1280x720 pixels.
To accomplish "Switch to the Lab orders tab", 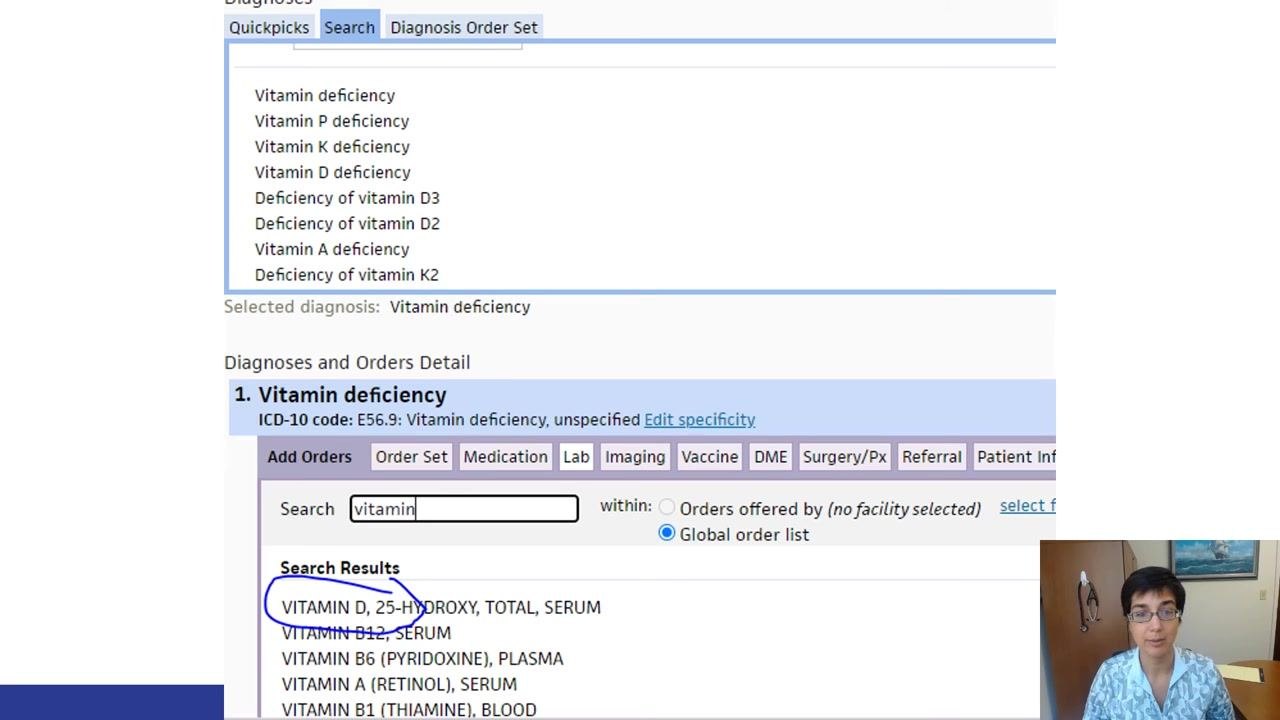I will (576, 457).
